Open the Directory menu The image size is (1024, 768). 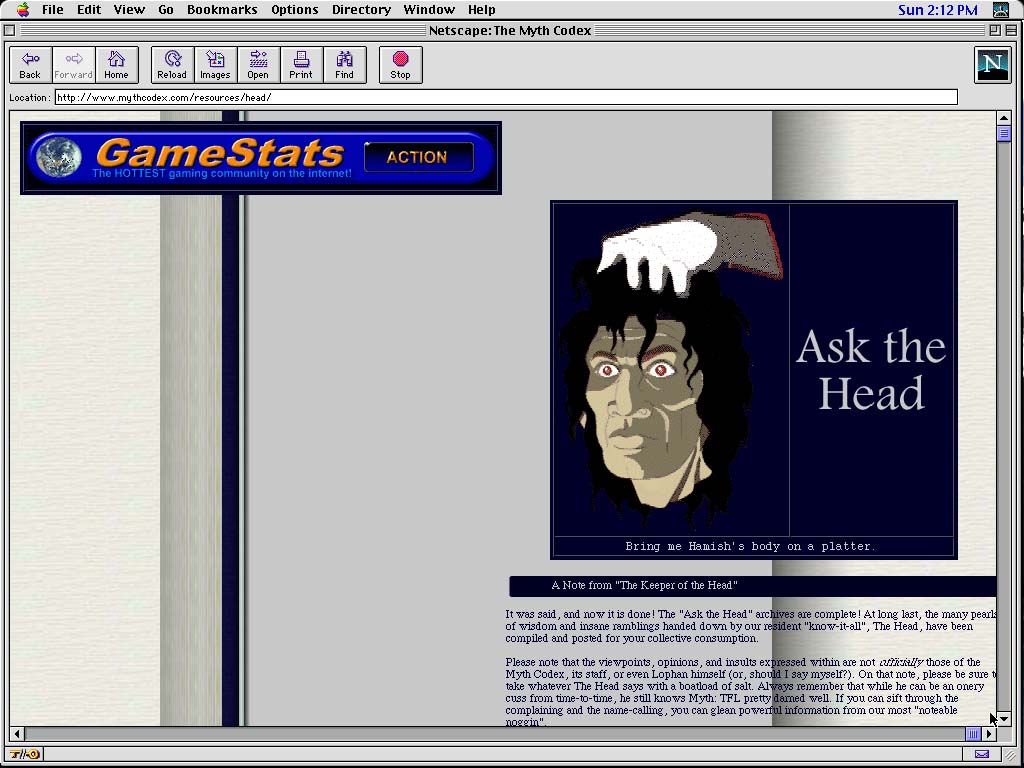[361, 10]
